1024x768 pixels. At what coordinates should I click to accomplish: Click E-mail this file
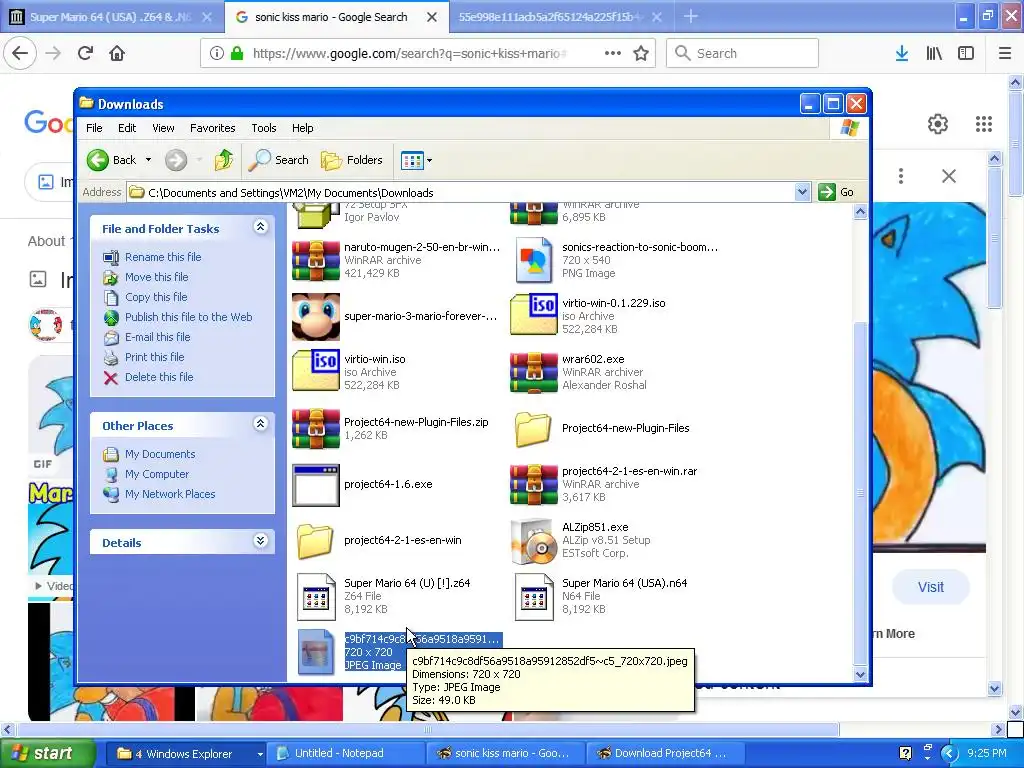(157, 337)
